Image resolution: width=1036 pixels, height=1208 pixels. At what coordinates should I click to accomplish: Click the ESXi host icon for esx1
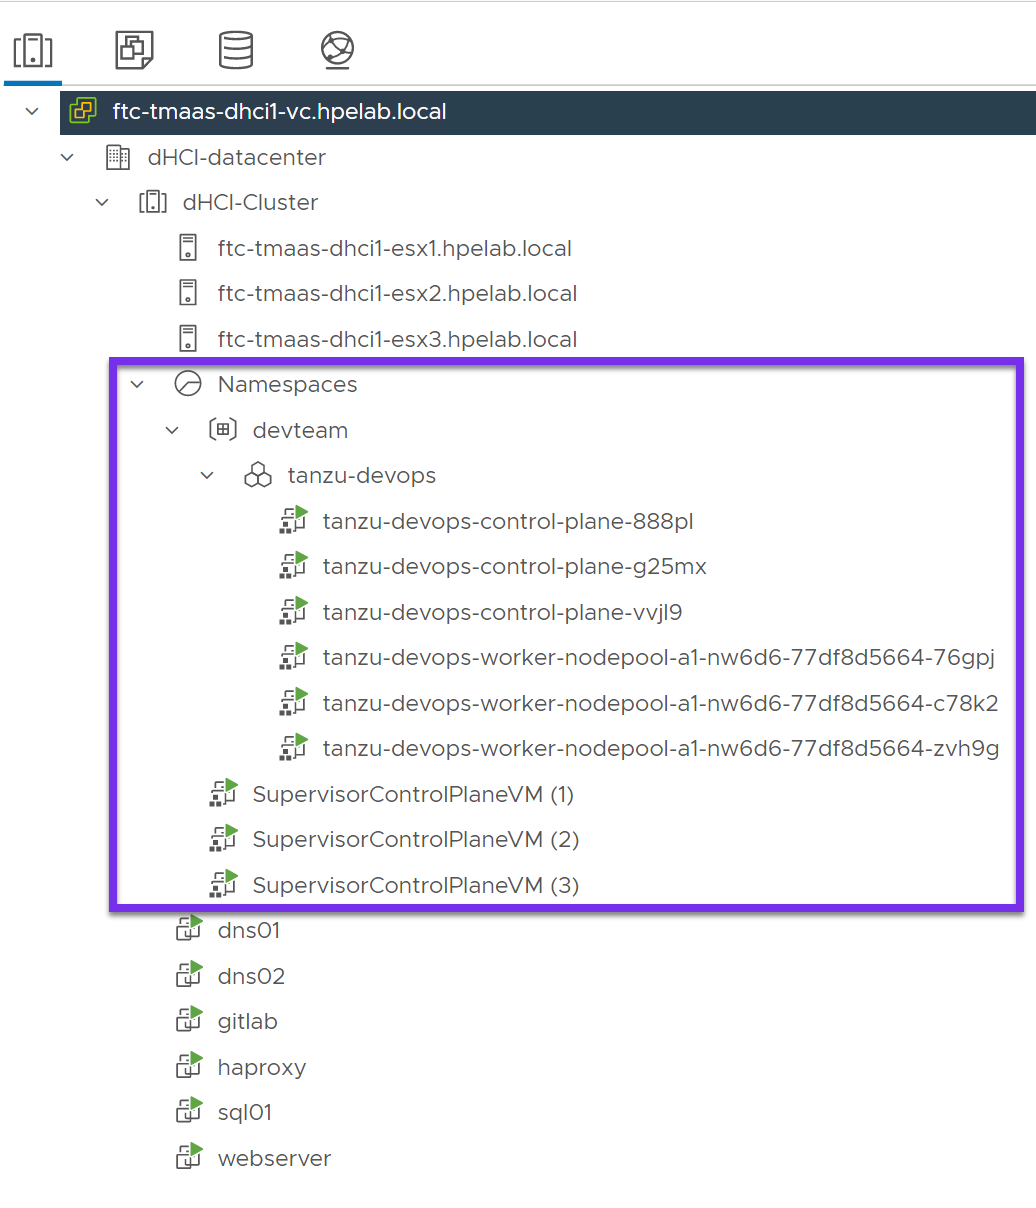[x=188, y=248]
